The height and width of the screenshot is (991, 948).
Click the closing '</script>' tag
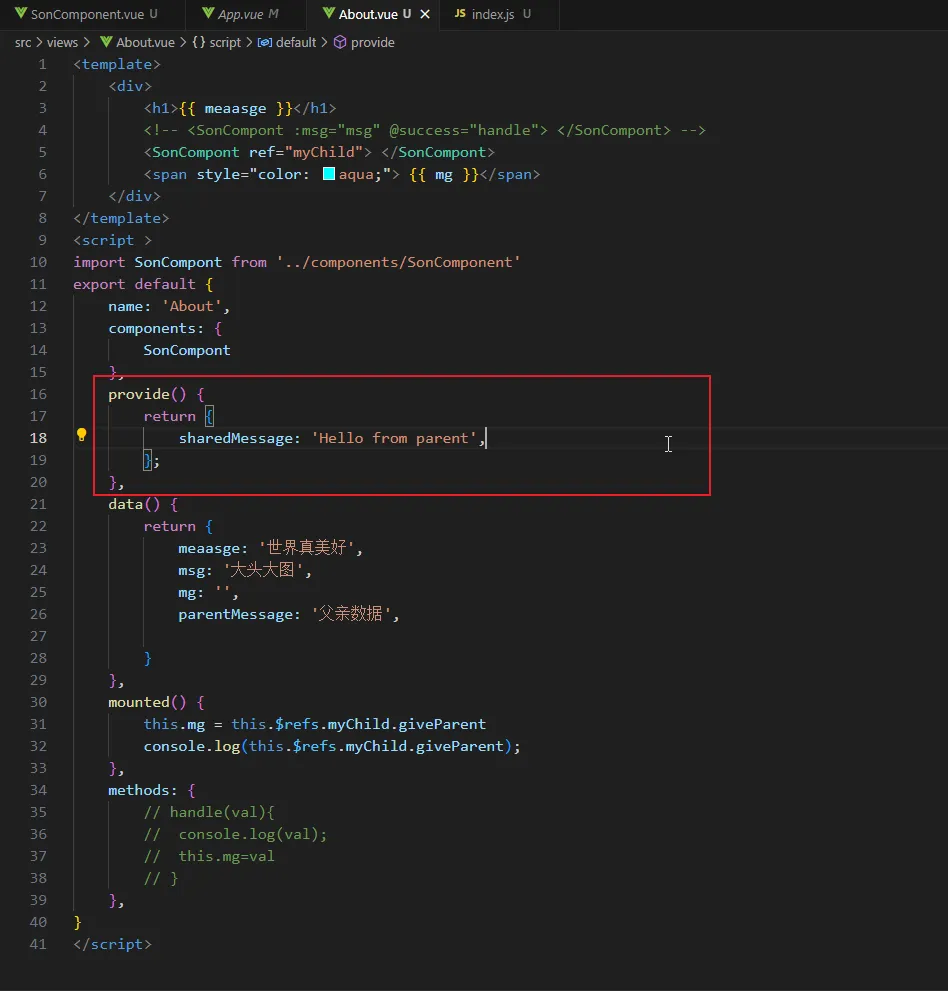tap(112, 944)
